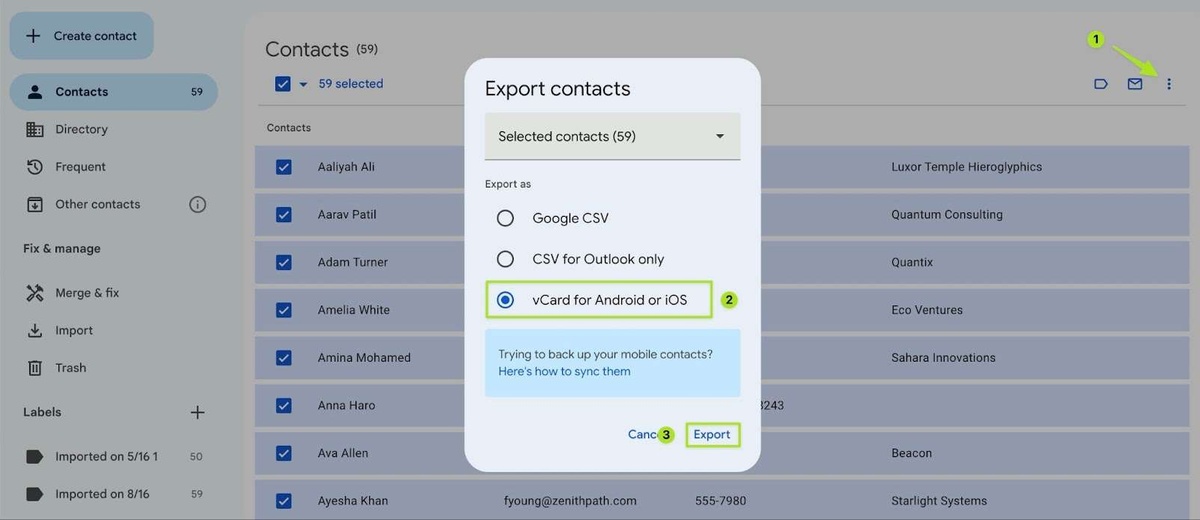
Task: Click the Create contact button
Action: 82,36
